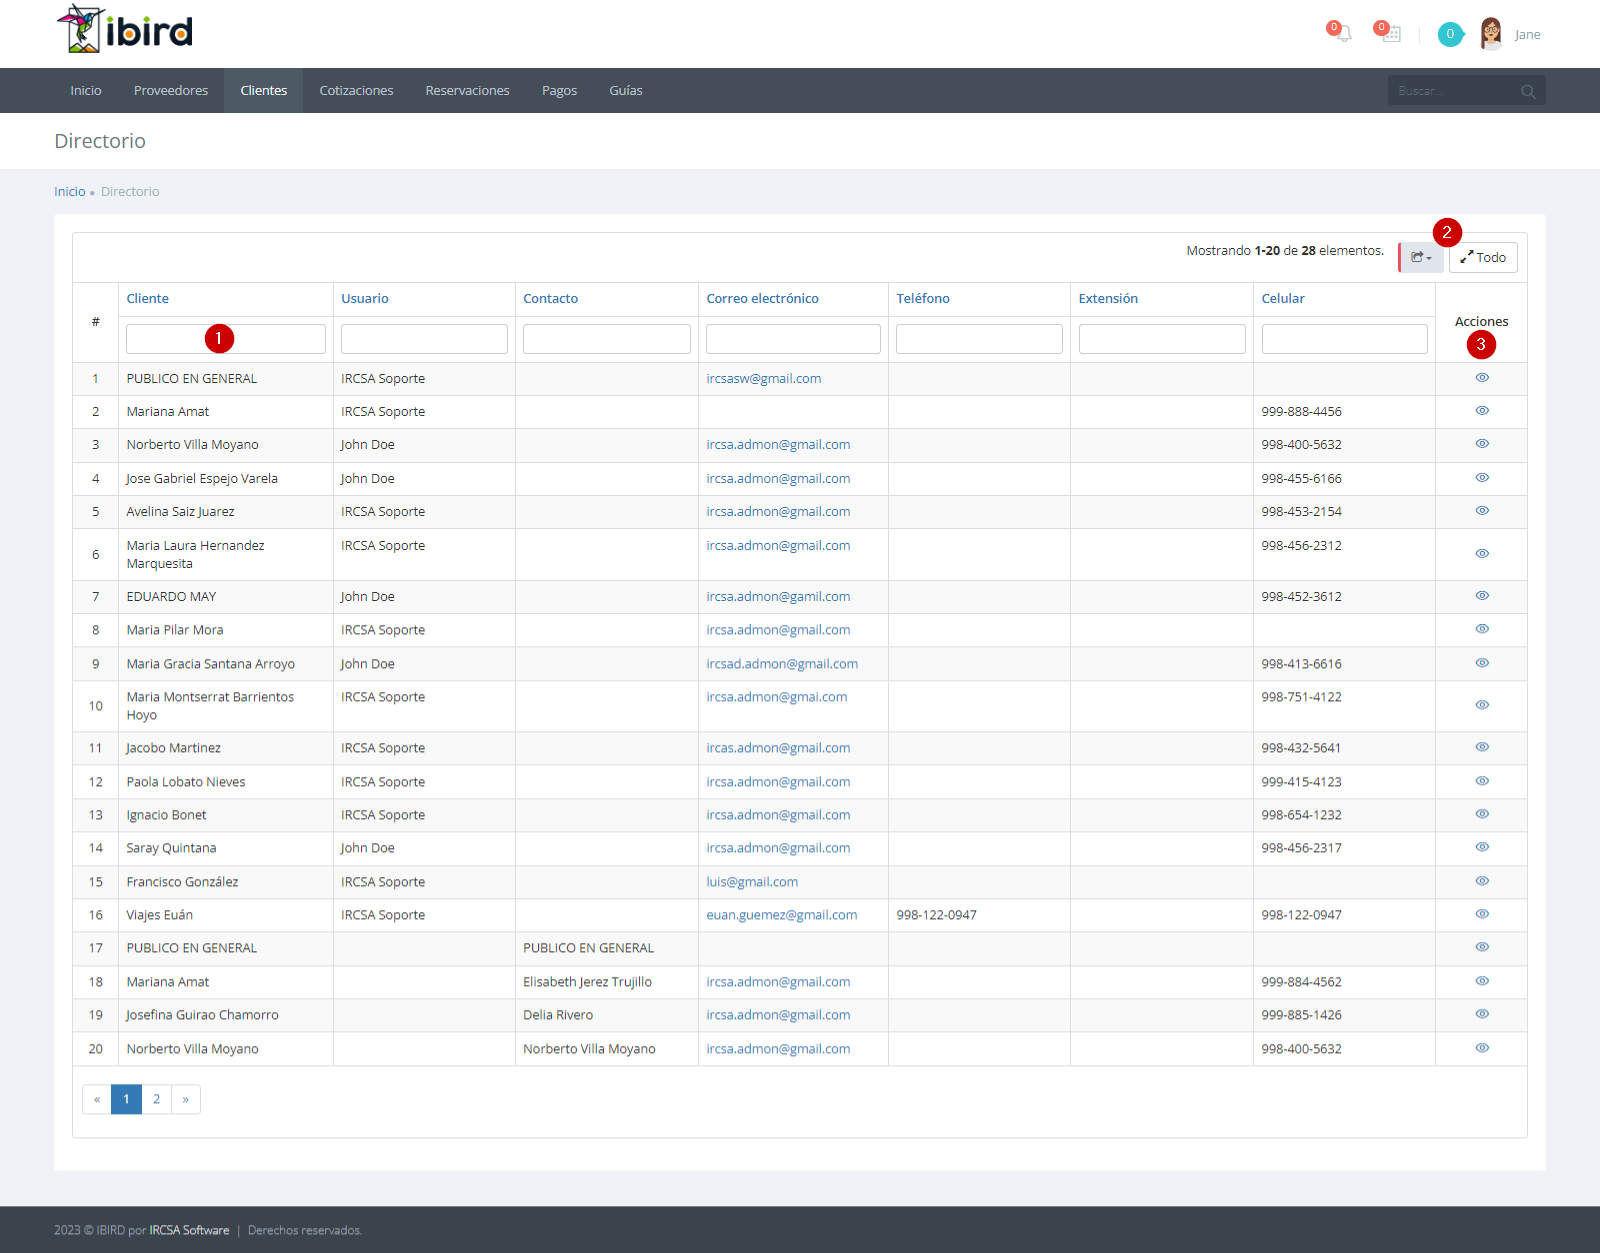Screen dimensions: 1600x1253
Task: Open luis@gmail.com email link
Action: pos(752,882)
